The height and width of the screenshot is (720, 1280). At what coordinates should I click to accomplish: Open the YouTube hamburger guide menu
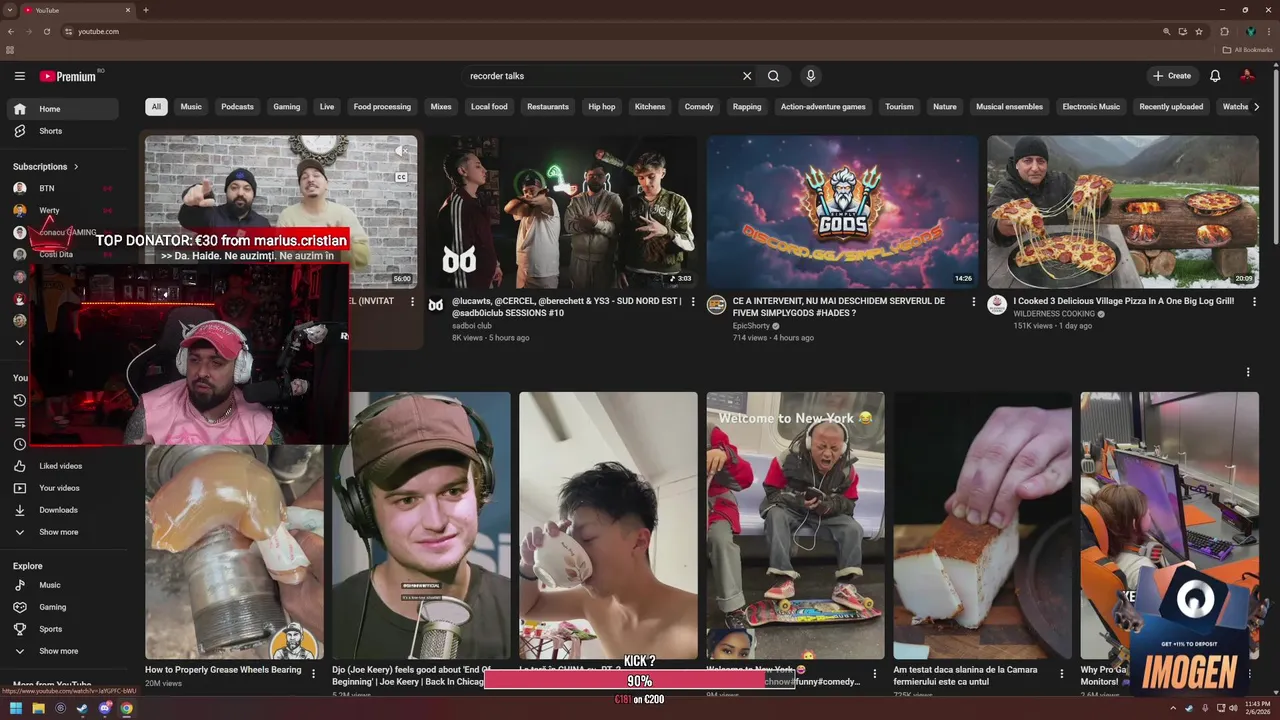point(19,76)
